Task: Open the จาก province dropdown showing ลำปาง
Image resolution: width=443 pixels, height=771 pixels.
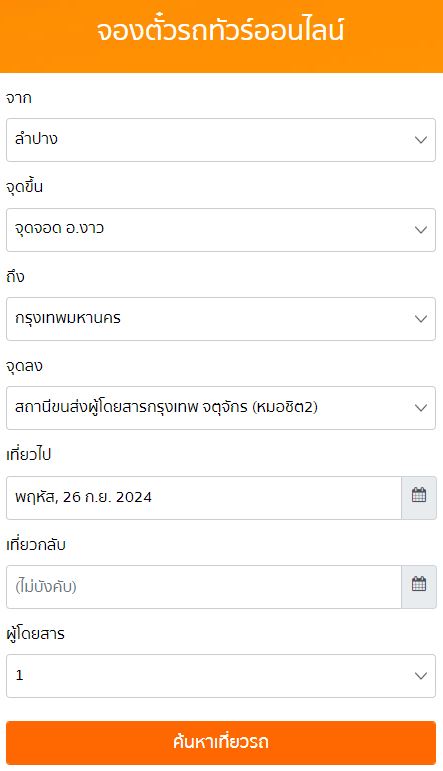Action: [221, 140]
